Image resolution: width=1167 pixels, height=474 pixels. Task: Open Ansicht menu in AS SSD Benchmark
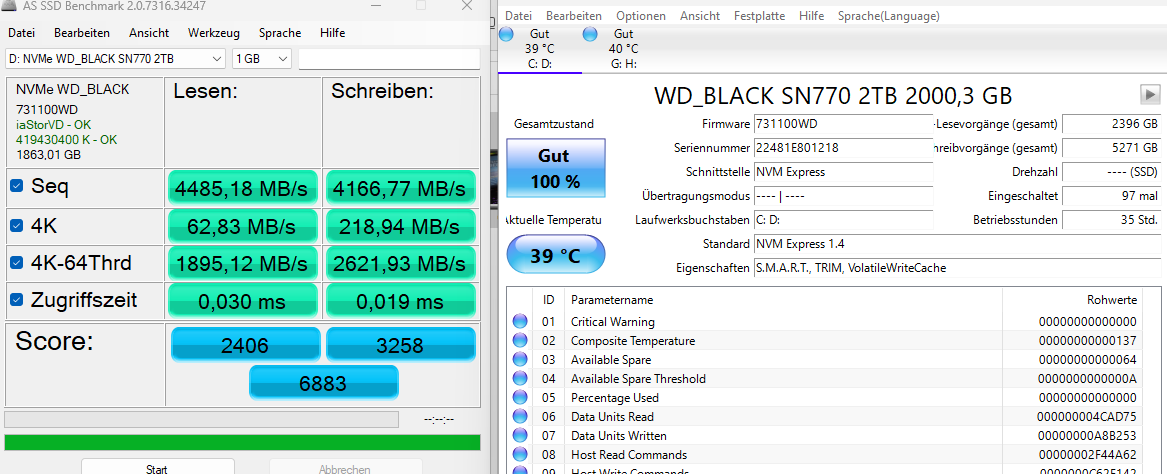[x=149, y=33]
